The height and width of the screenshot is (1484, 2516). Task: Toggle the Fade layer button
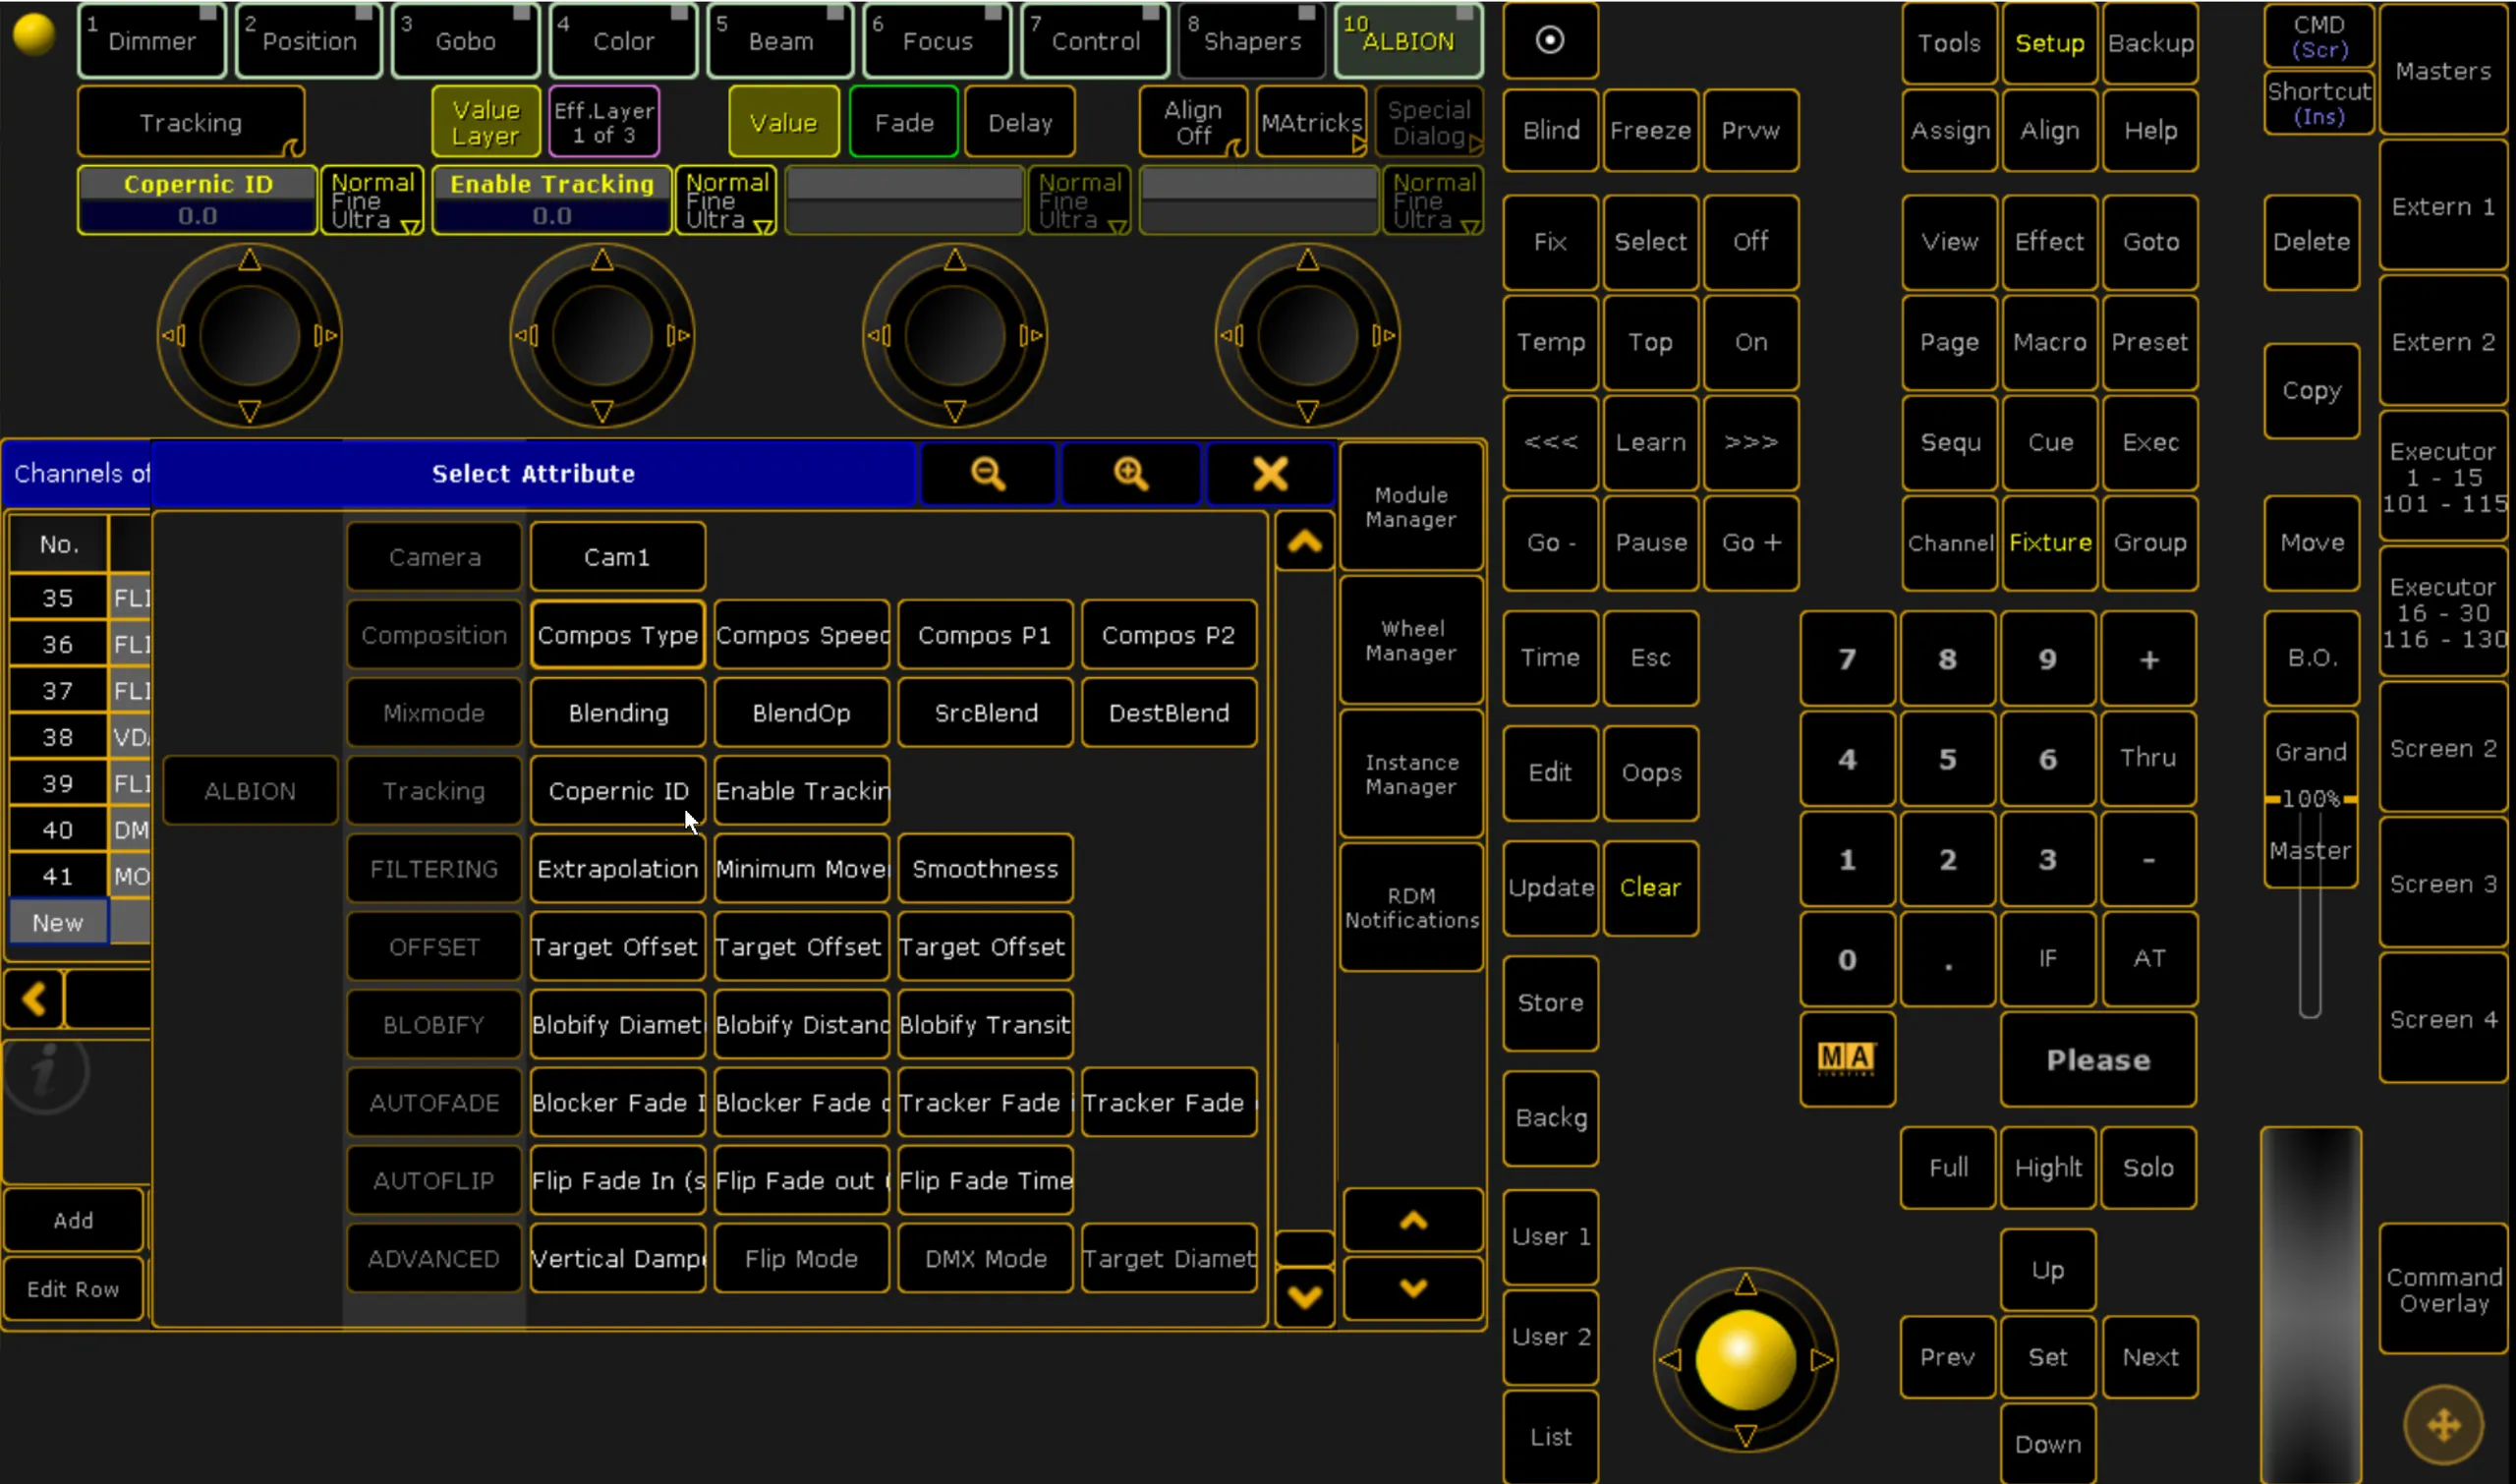tap(904, 122)
